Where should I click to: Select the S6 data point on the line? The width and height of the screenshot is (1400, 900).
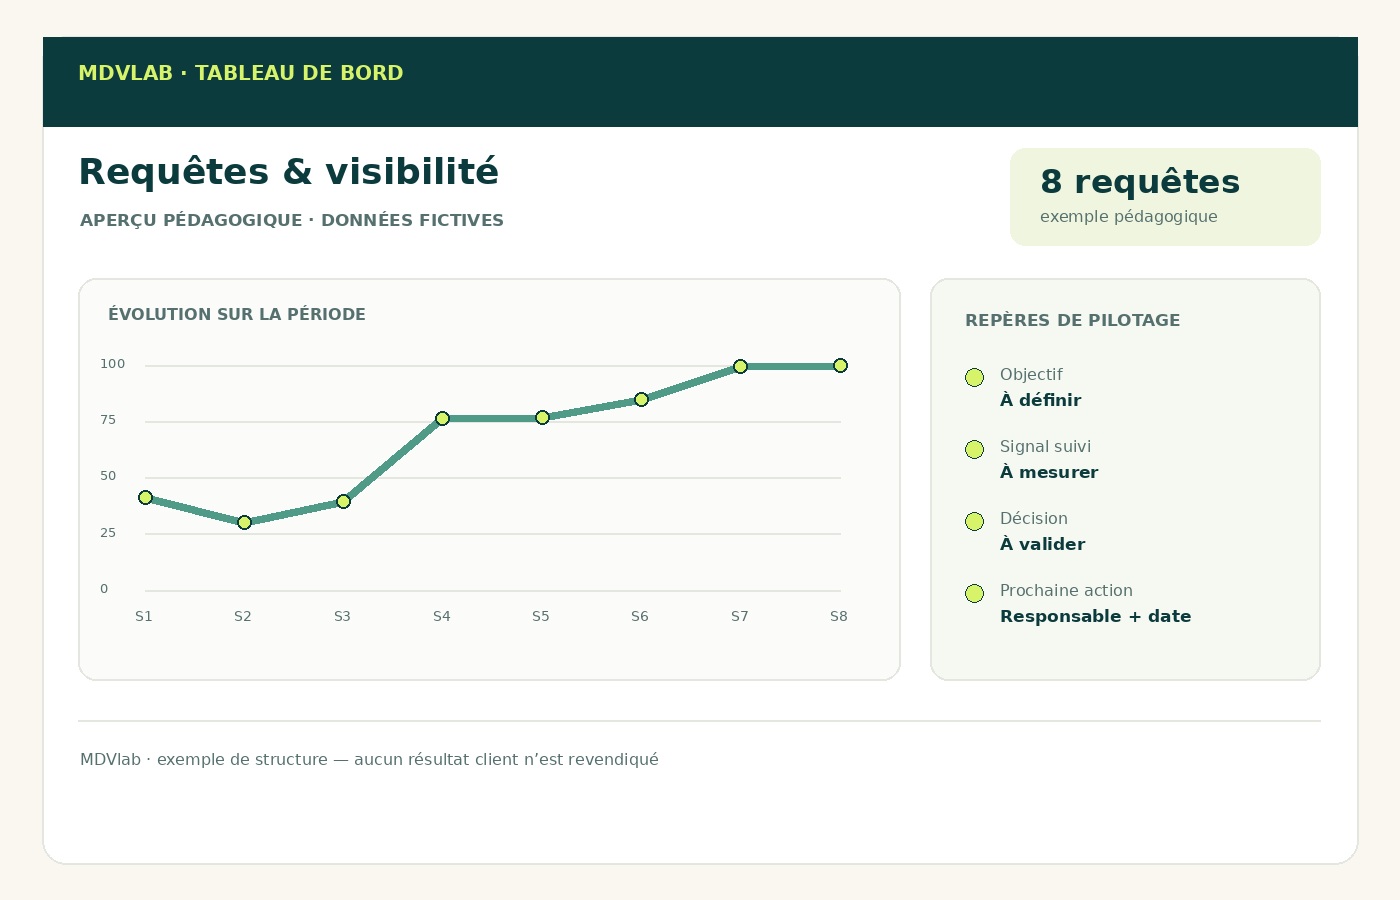tap(641, 399)
